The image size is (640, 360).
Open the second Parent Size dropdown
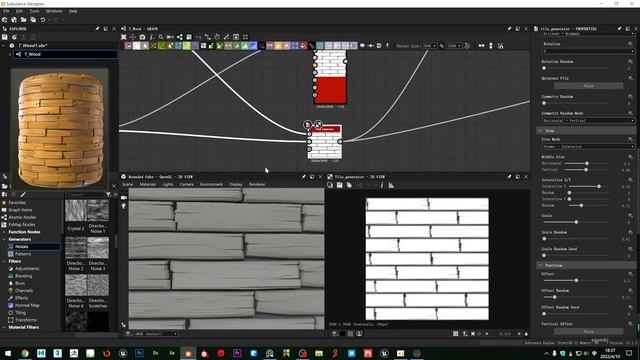(x=454, y=46)
